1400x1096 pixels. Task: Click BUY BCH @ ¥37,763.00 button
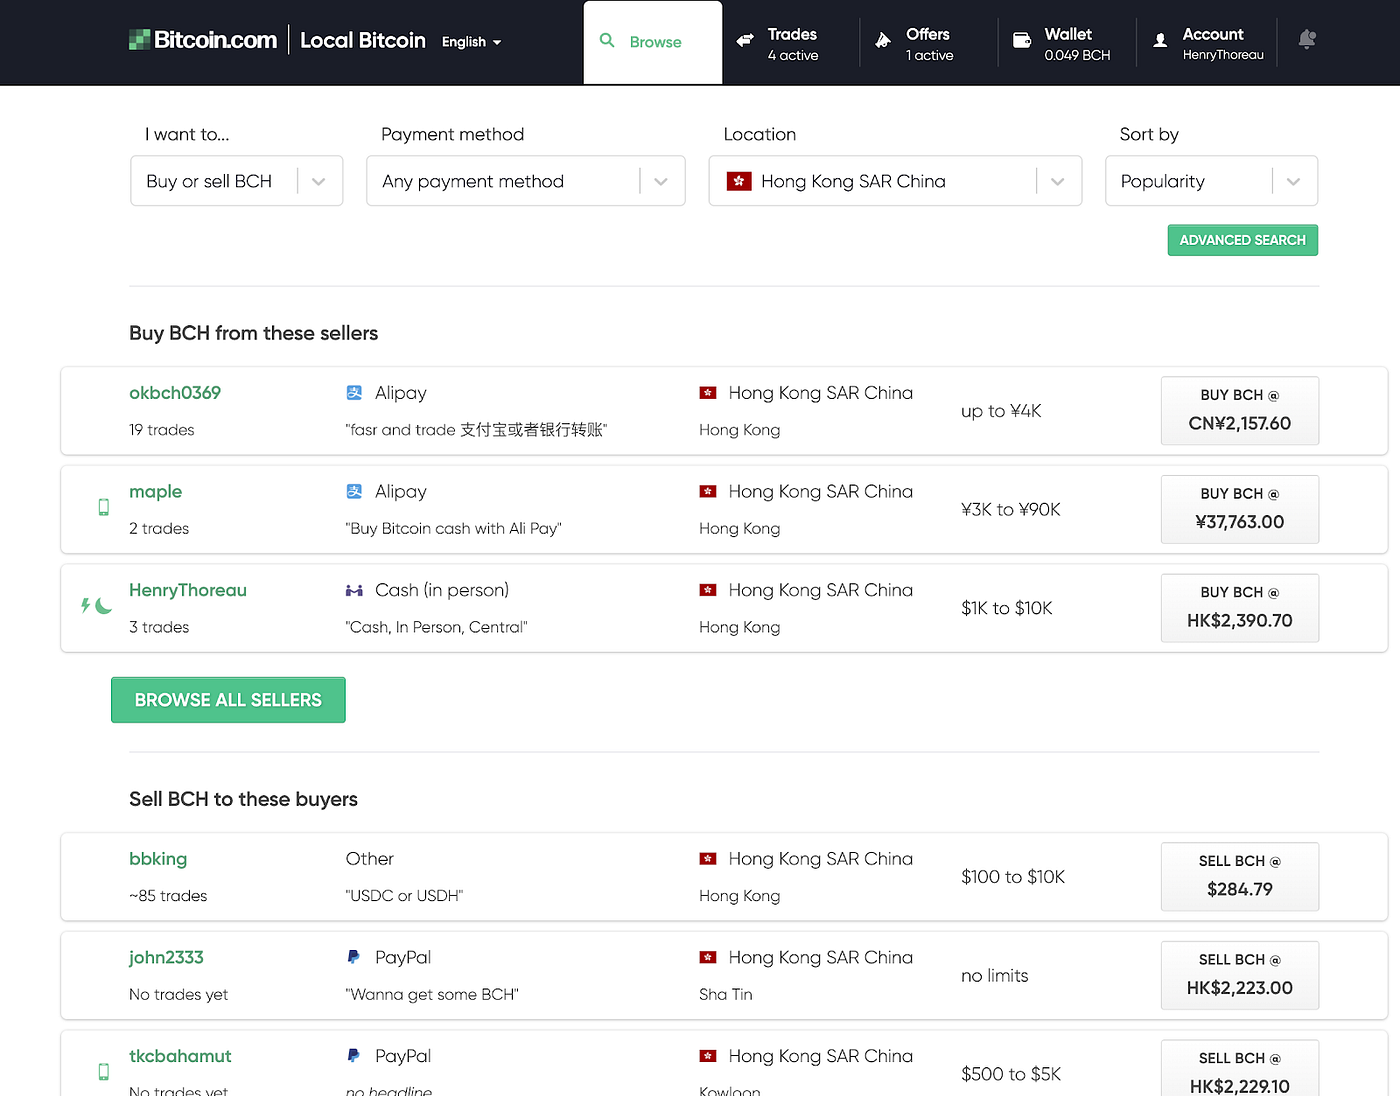pos(1240,510)
